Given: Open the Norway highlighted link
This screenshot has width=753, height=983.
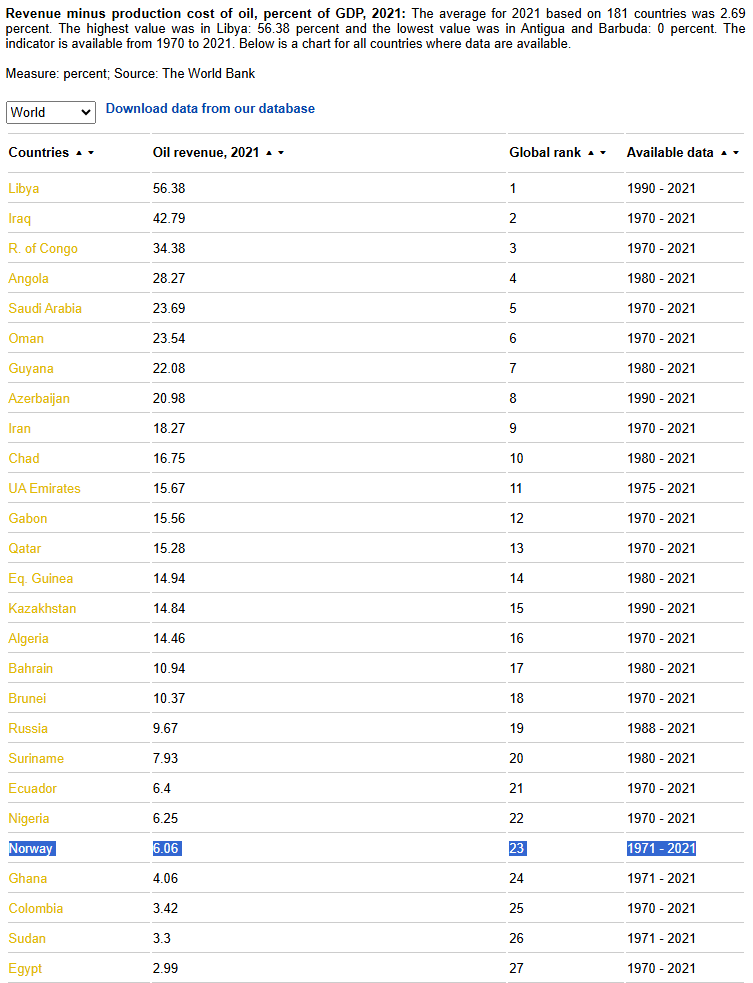Looking at the screenshot, I should point(31,849).
